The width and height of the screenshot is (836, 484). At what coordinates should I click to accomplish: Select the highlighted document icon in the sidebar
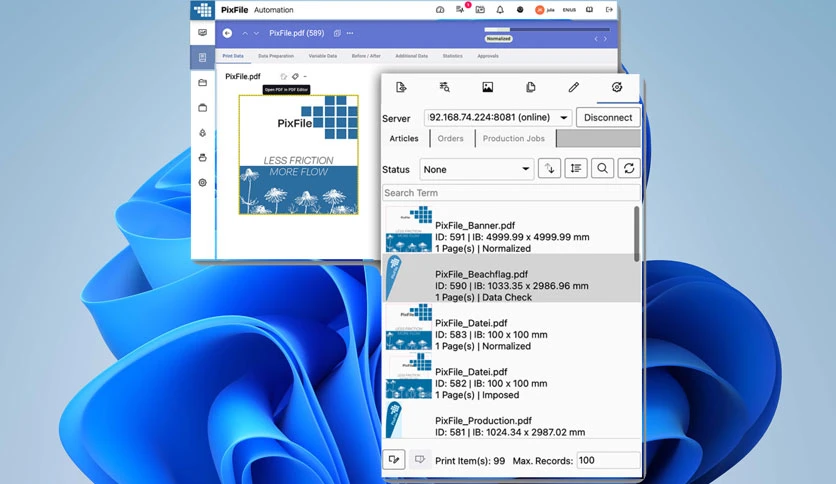[x=203, y=58]
